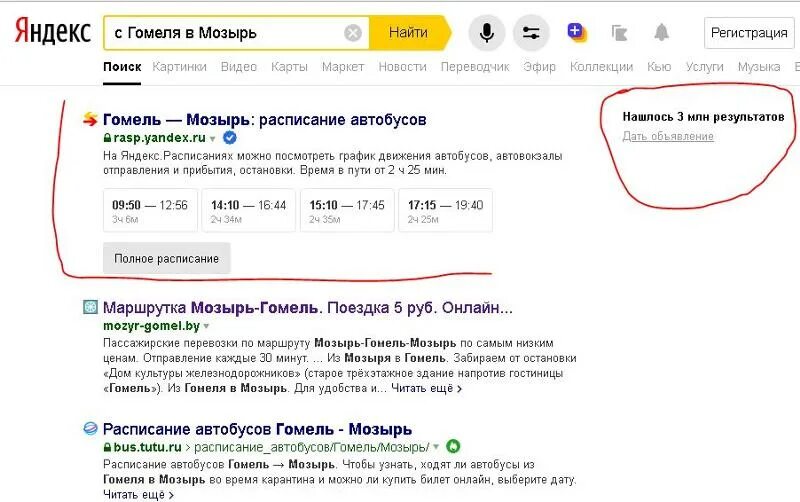Screen dimensions: 800x502
Task: Select the 17:15 — 19:40 bus departure card
Action: click(445, 210)
